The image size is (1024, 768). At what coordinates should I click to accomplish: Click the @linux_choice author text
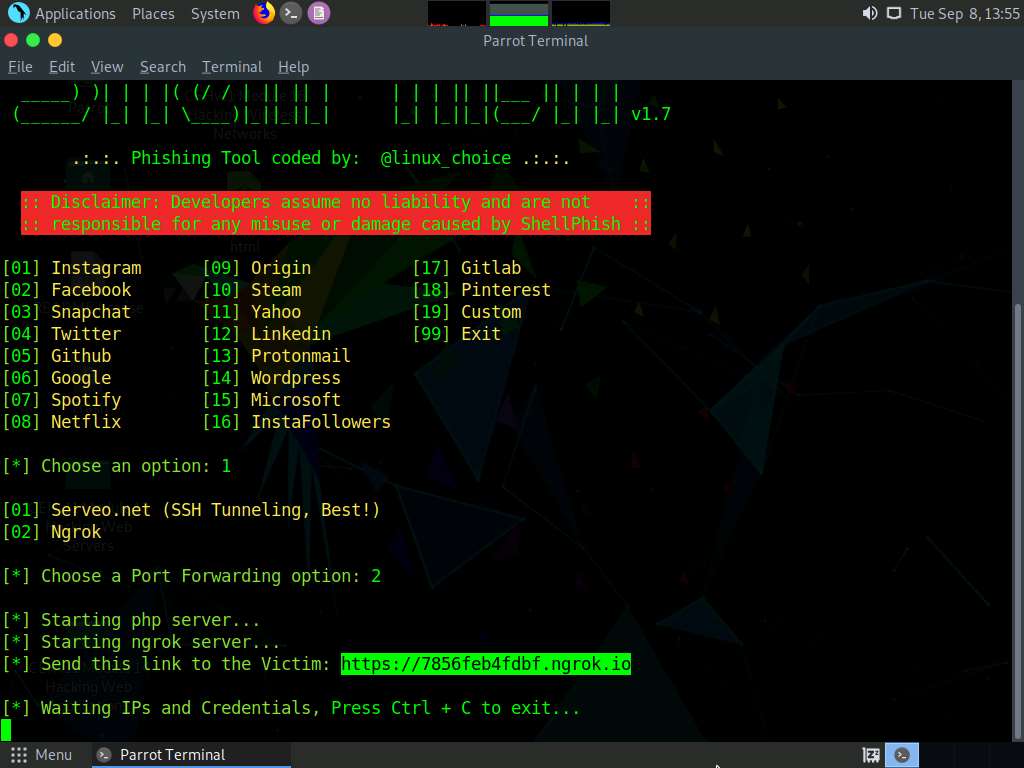pos(446,158)
